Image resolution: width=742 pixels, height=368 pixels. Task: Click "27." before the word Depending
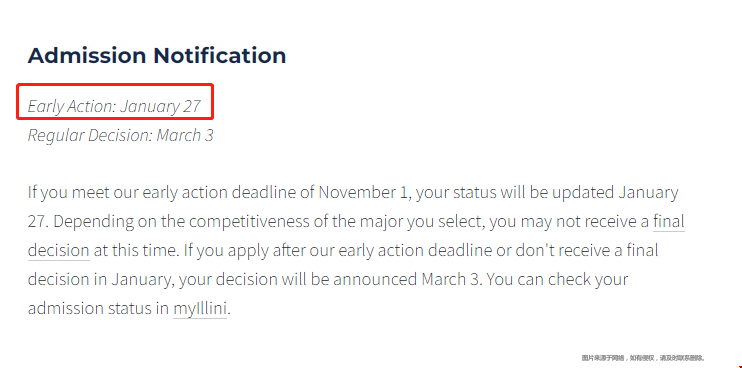point(38,221)
